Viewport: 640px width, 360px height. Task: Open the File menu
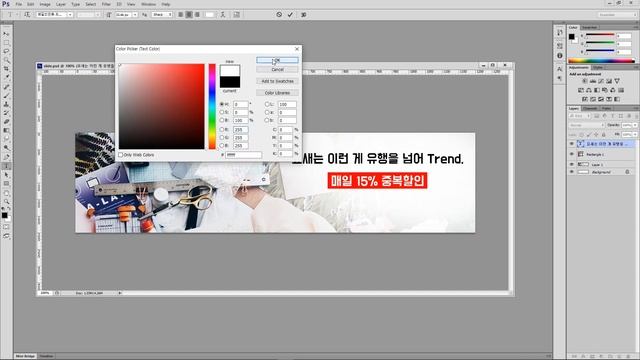click(x=19, y=4)
